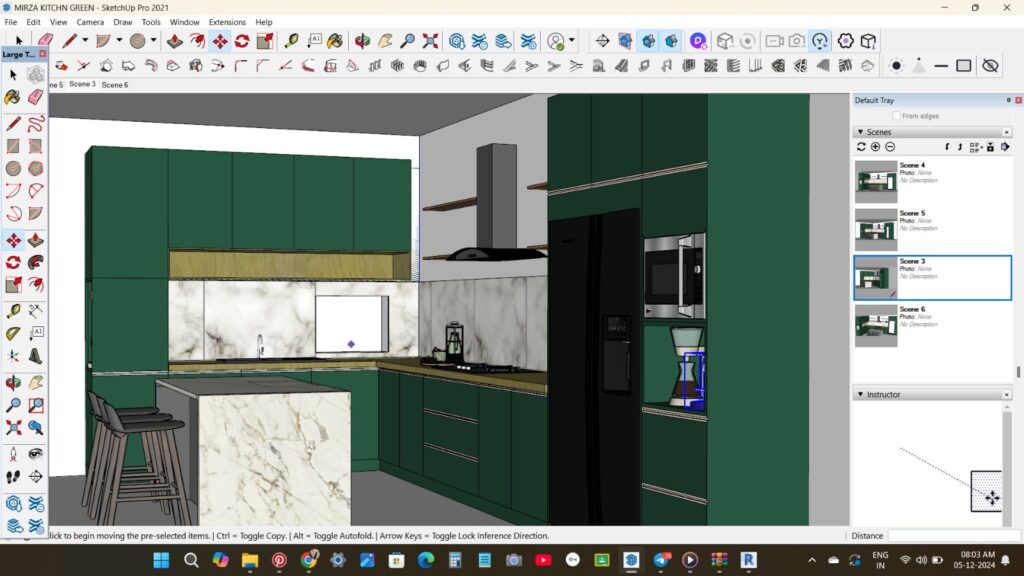Click the Remove Scene minus icon

tap(890, 147)
